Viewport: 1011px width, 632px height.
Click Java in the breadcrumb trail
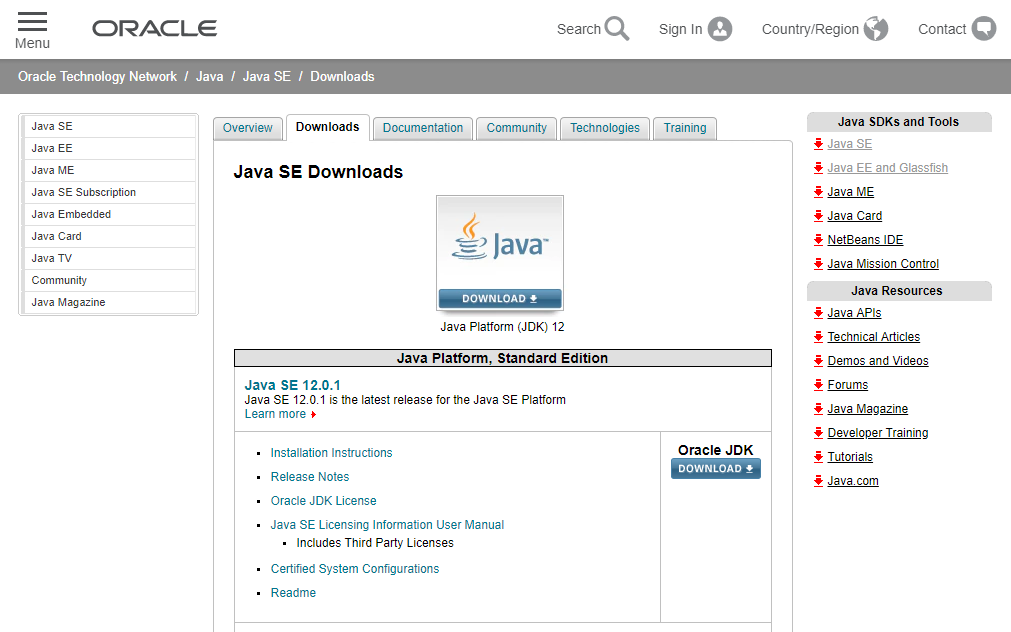(x=209, y=76)
